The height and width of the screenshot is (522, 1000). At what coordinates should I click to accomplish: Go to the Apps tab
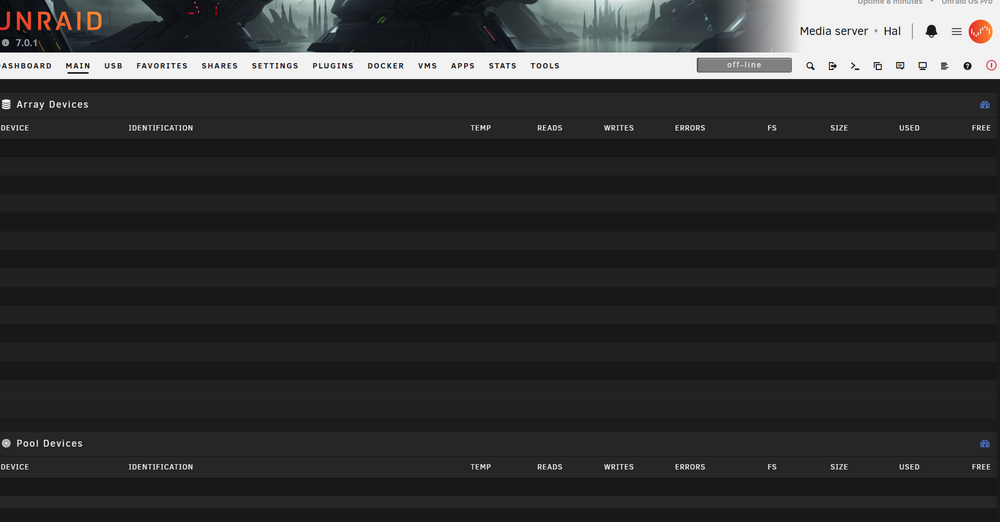pyautogui.click(x=463, y=66)
